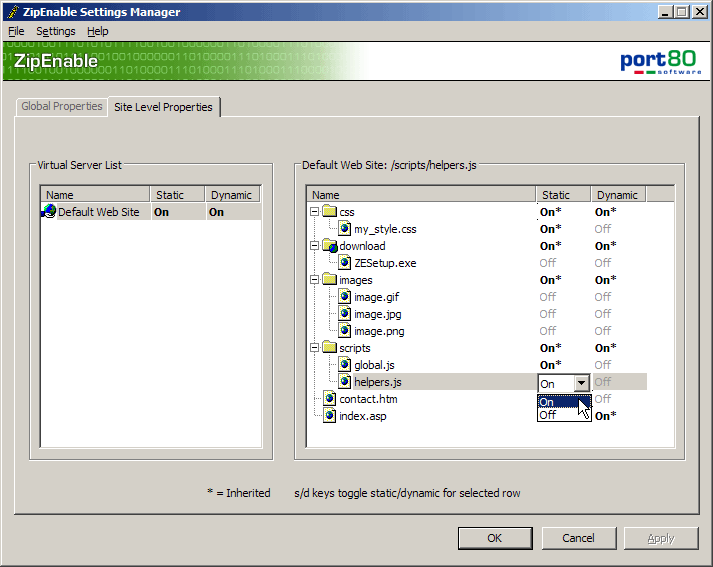Click the index.asp file icon

click(330, 416)
